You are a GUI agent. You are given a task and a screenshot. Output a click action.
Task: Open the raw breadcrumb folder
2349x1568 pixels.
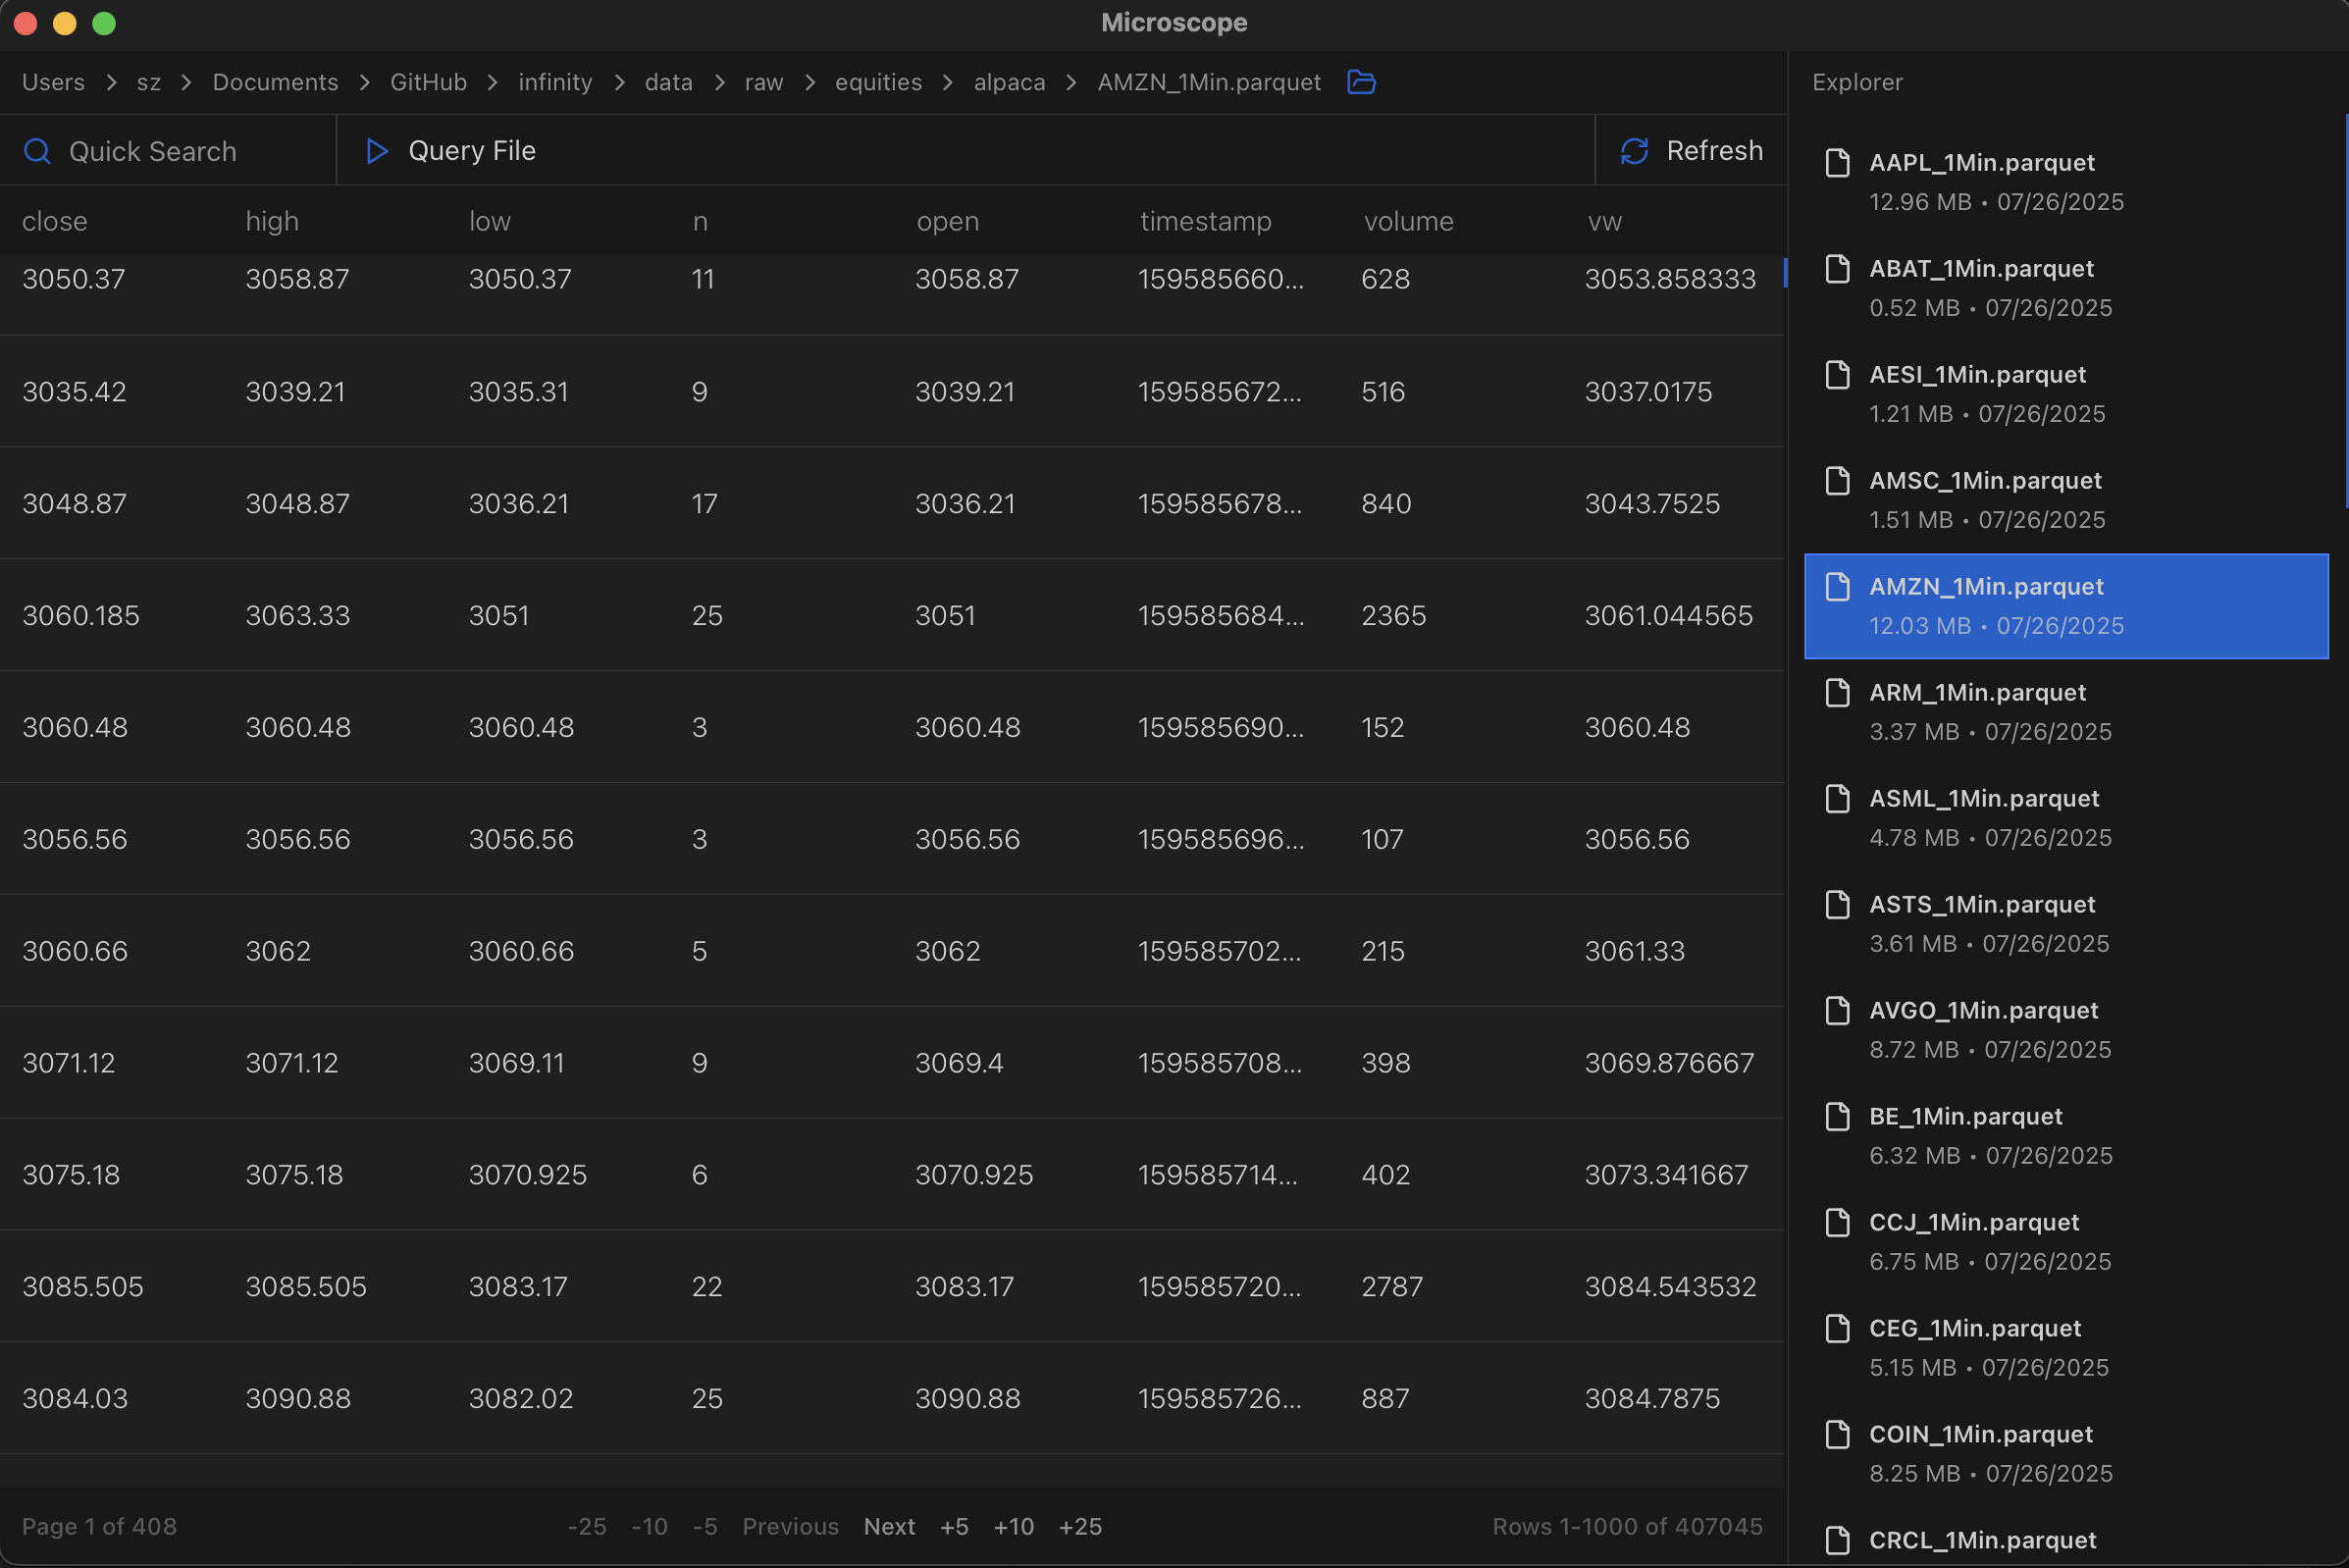pyautogui.click(x=764, y=82)
